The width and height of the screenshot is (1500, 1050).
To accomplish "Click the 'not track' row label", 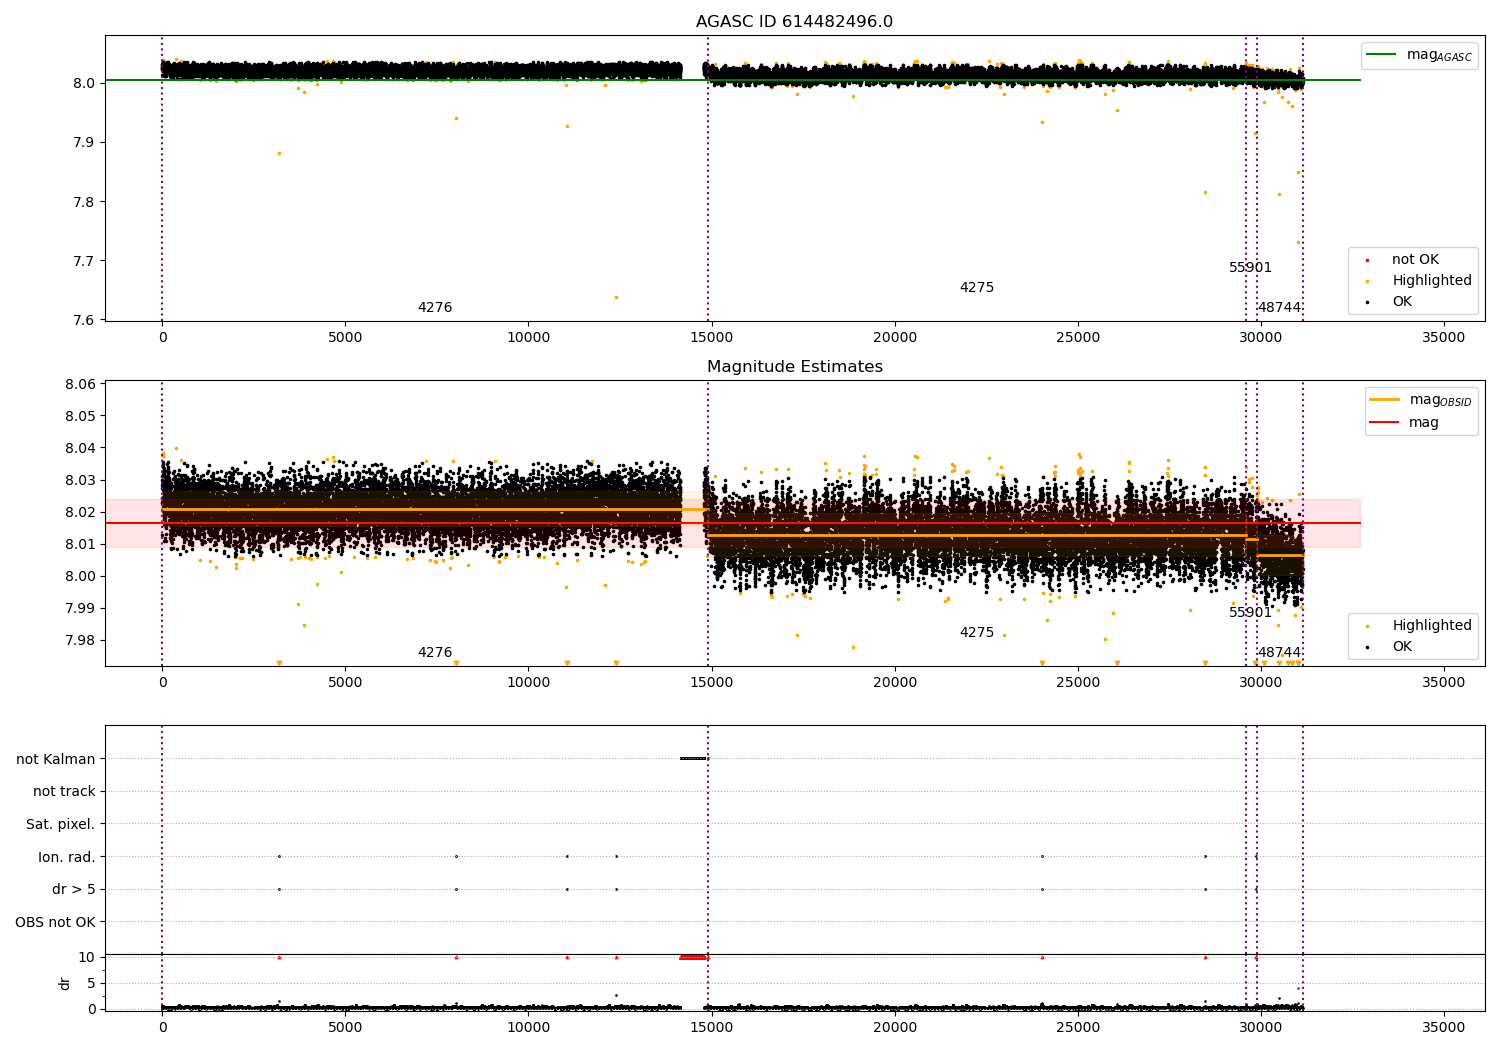I will pos(64,792).
